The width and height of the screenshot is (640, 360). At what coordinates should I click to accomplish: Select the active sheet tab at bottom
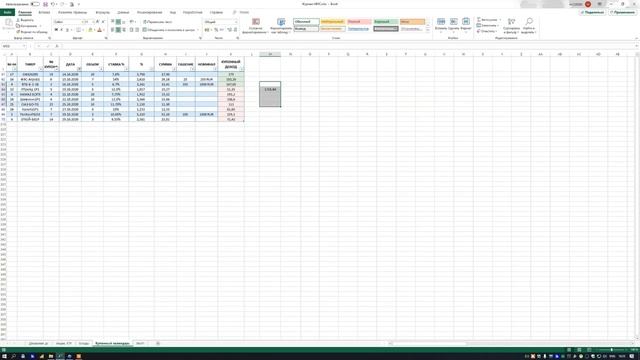click(x=112, y=344)
